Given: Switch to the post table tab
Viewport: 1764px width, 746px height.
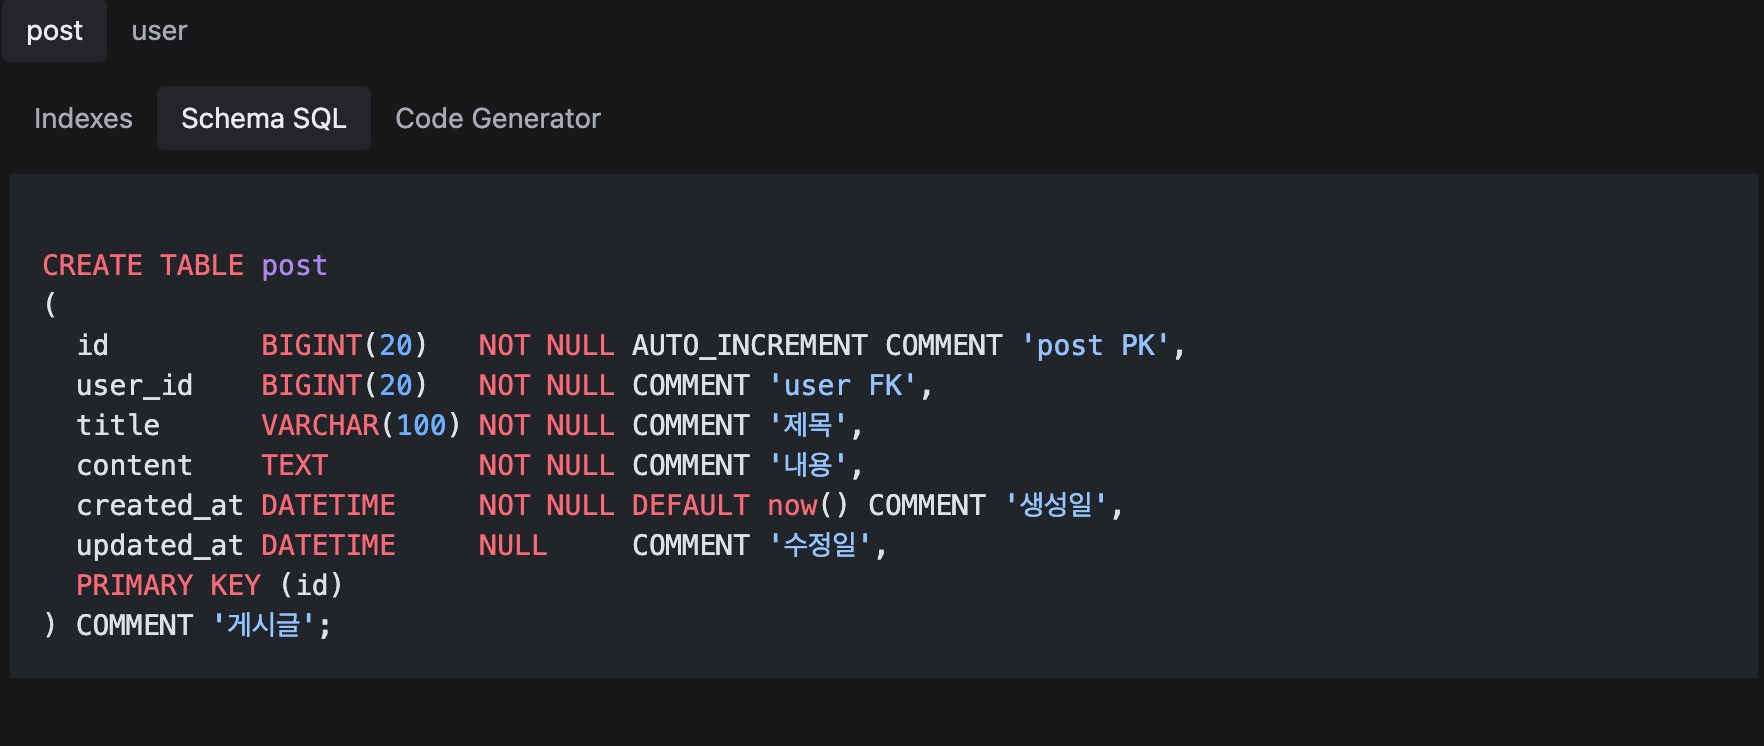Looking at the screenshot, I should pyautogui.click(x=54, y=31).
